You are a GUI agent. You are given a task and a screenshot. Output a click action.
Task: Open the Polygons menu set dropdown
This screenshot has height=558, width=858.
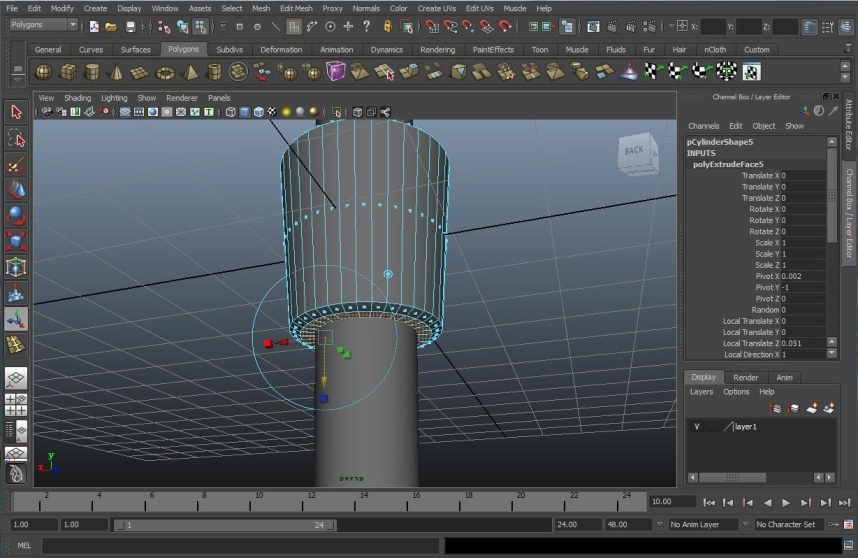tap(43, 25)
